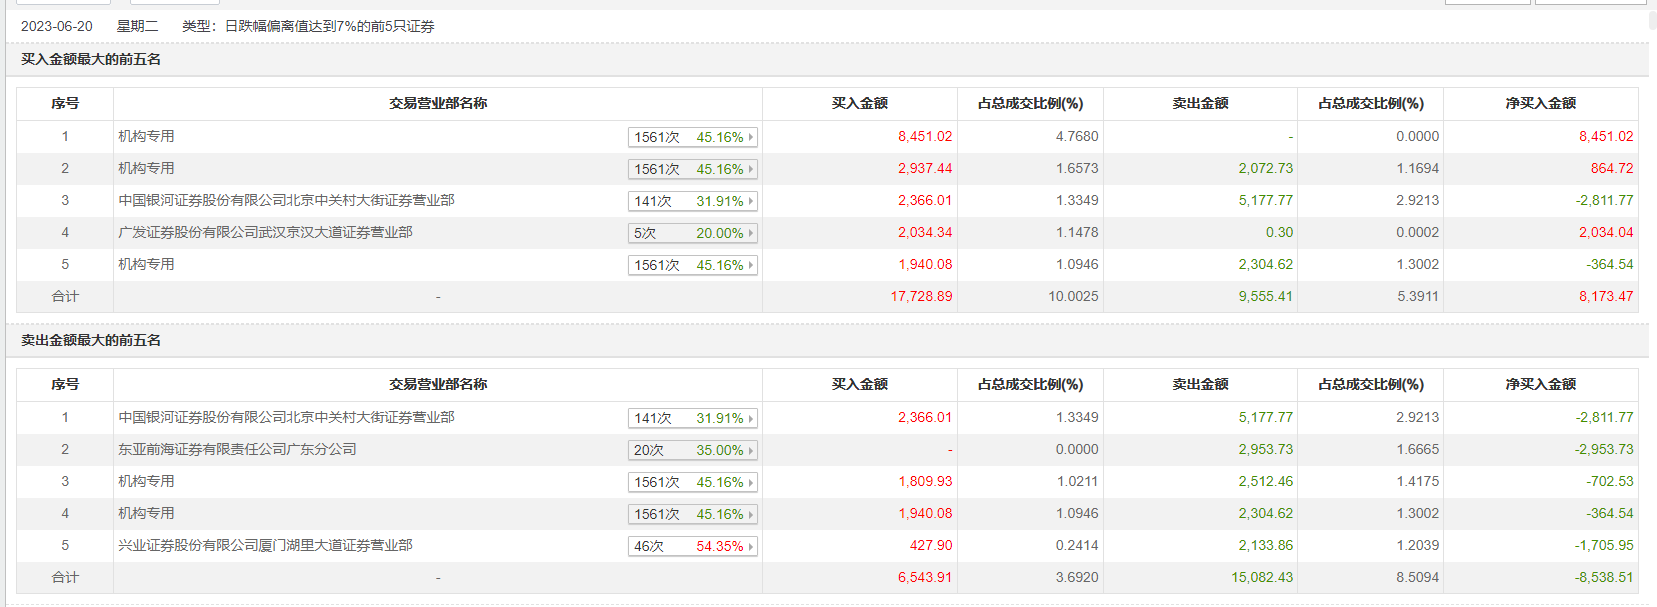Expand the 20次 35.00% stats badge

tap(692, 450)
